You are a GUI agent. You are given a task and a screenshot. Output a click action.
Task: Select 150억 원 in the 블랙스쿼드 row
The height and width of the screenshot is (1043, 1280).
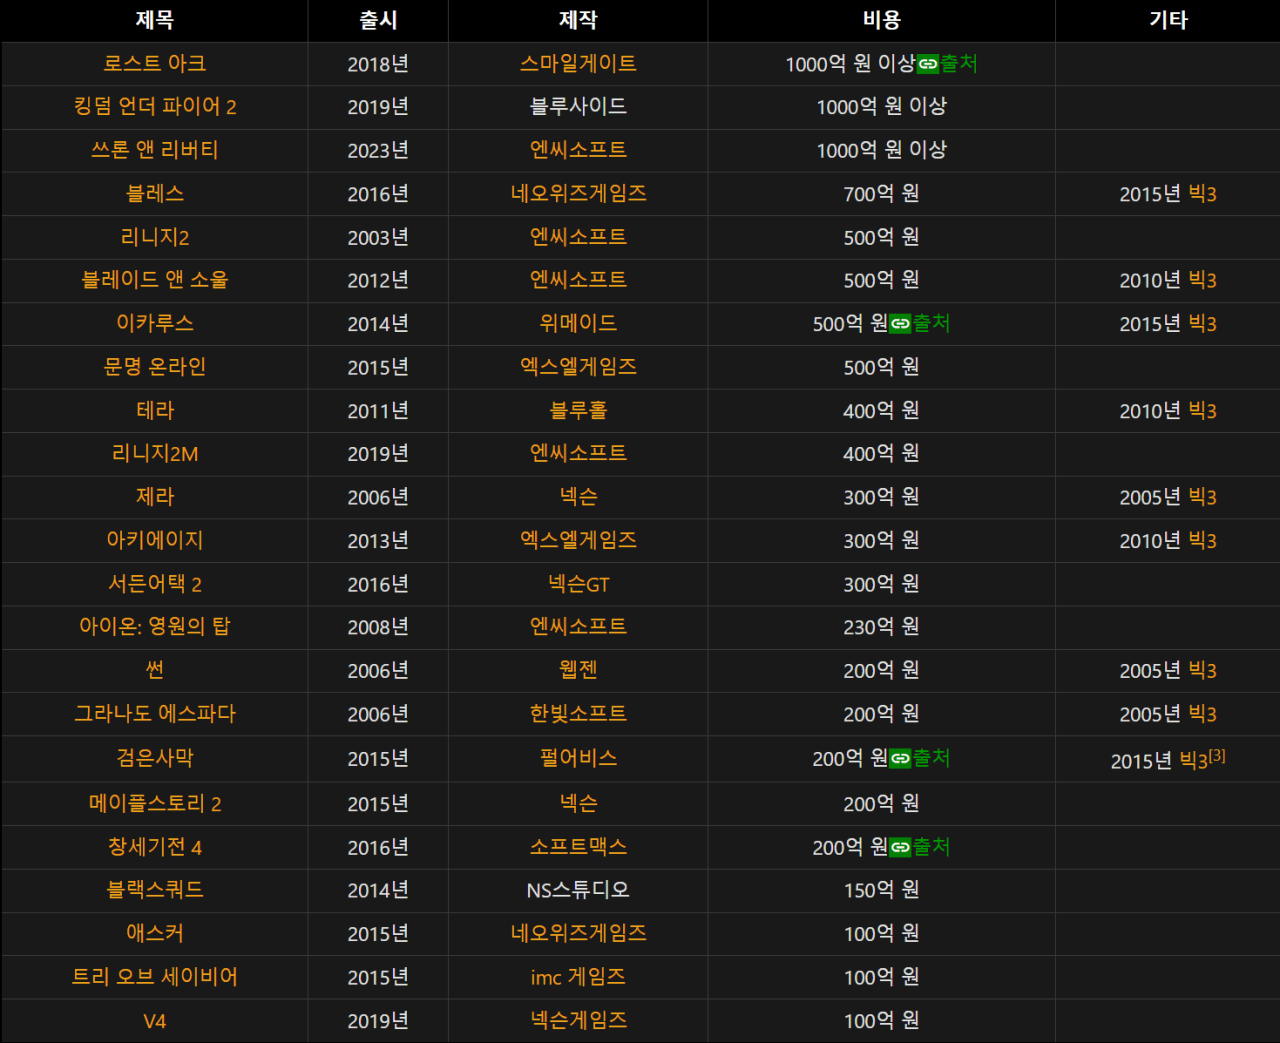pos(882,890)
